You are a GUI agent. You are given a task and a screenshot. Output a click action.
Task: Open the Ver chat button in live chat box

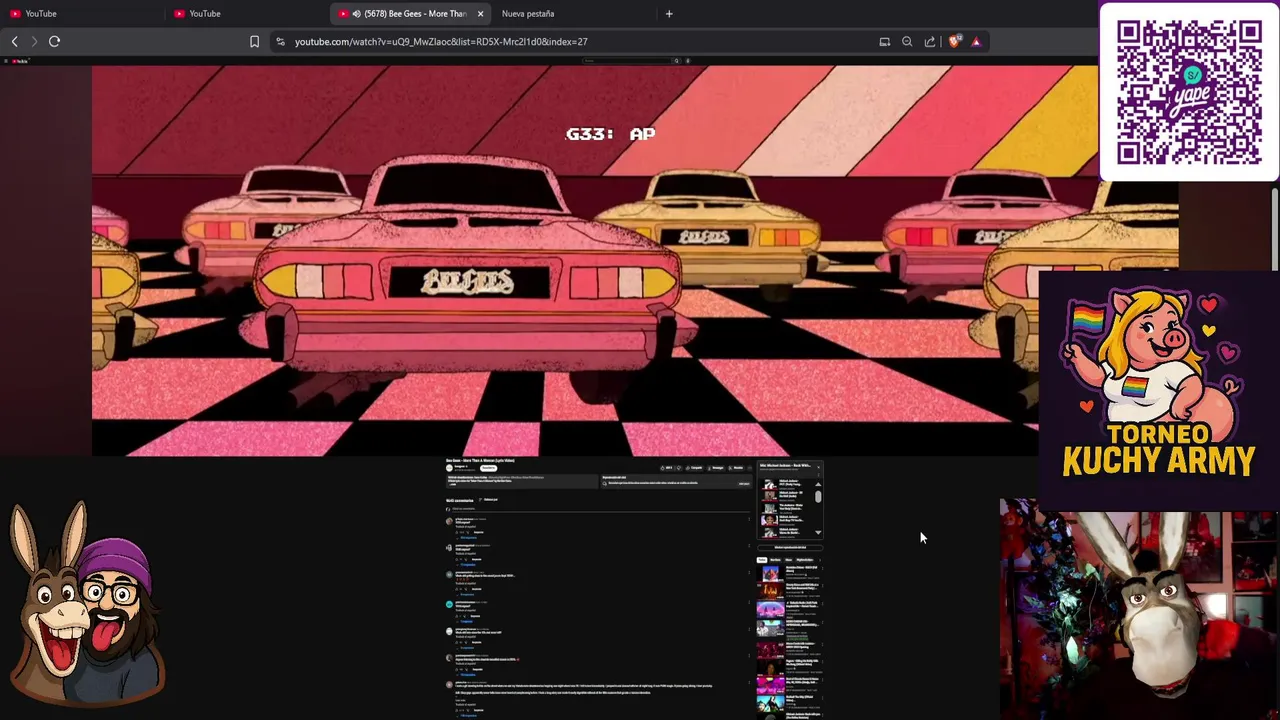pyautogui.click(x=744, y=483)
